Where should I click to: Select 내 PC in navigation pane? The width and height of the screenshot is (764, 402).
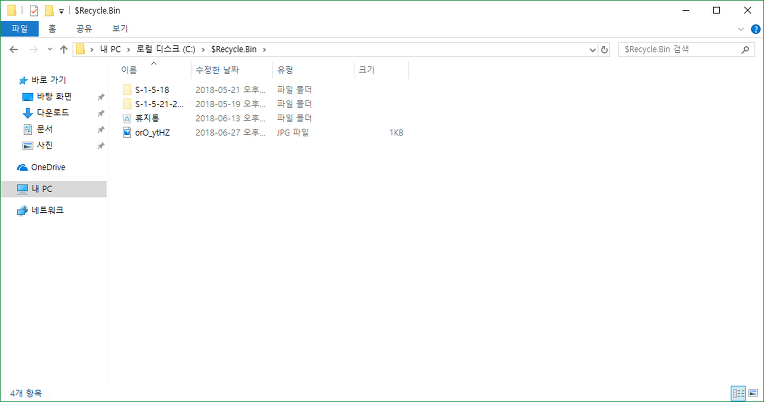(54, 189)
